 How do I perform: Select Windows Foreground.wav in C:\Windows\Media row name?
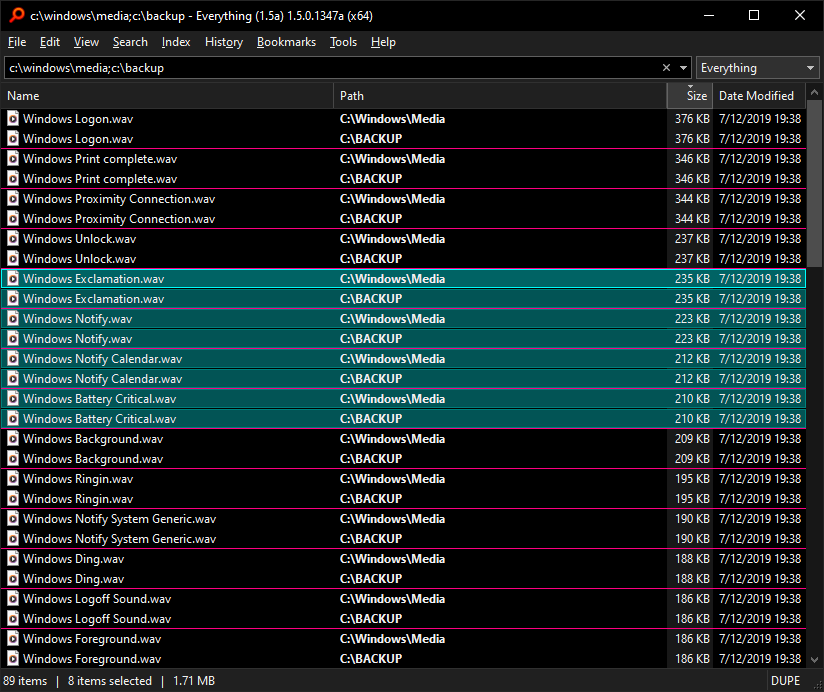click(x=92, y=639)
